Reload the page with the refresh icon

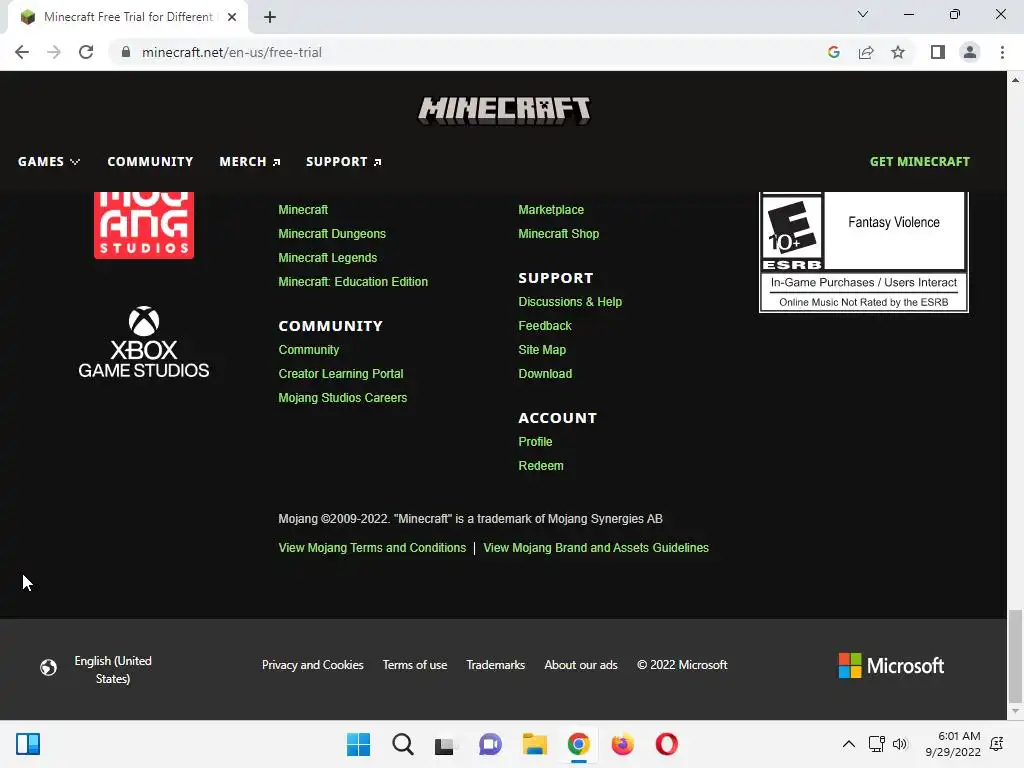[x=86, y=52]
